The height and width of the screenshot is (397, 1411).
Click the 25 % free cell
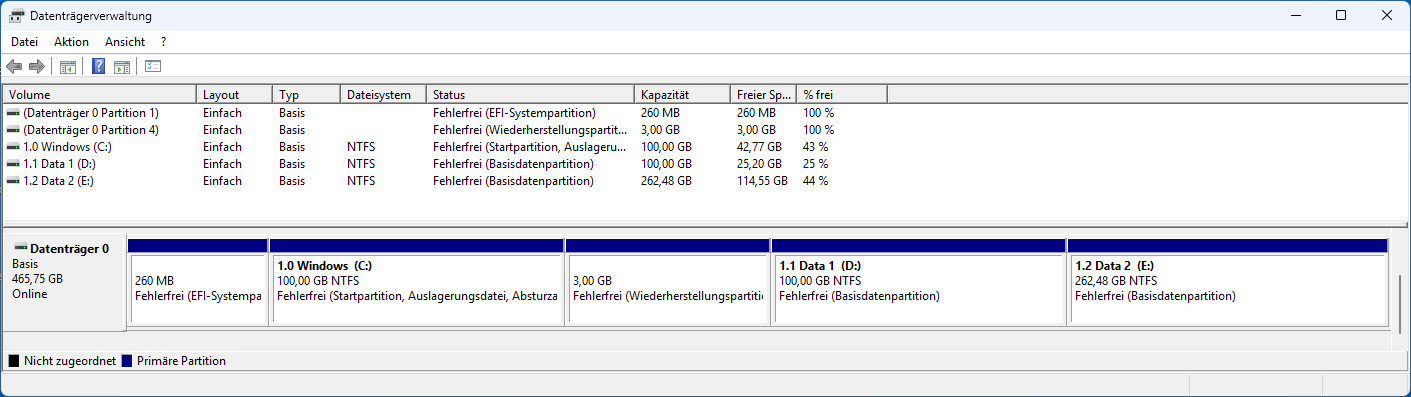point(815,164)
